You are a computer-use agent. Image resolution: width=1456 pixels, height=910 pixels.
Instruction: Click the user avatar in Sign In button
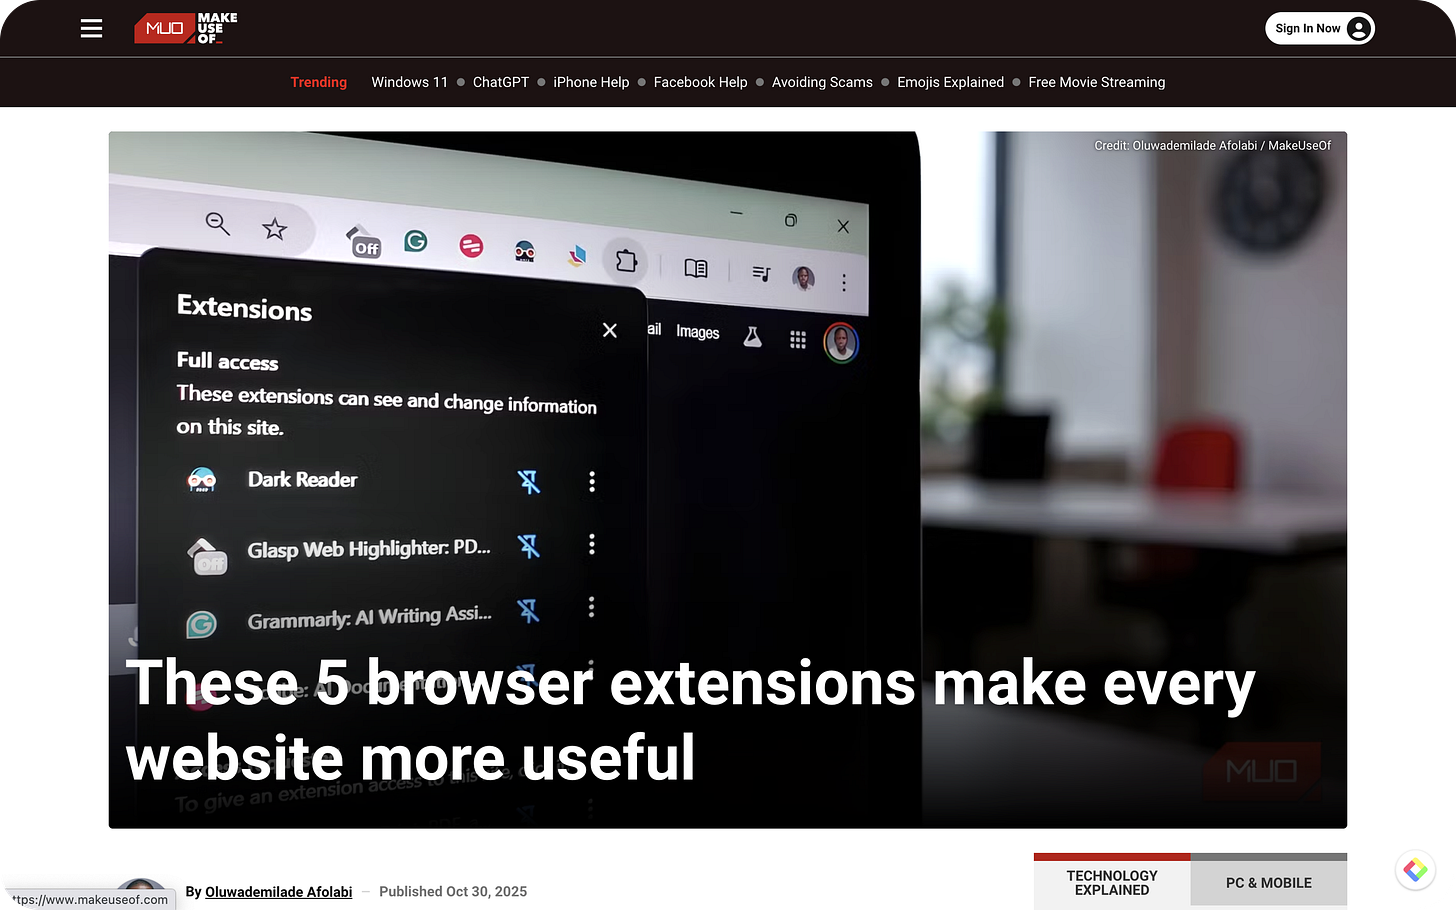(1358, 28)
